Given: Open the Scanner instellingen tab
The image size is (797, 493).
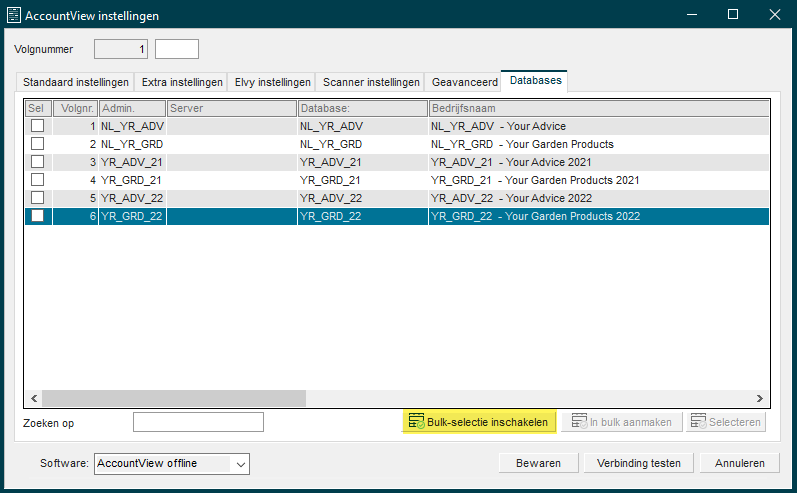Looking at the screenshot, I should pos(371,82).
